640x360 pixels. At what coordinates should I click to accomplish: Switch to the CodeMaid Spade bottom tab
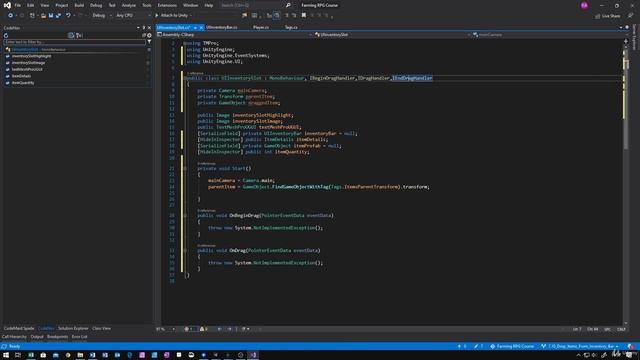pos(19,329)
